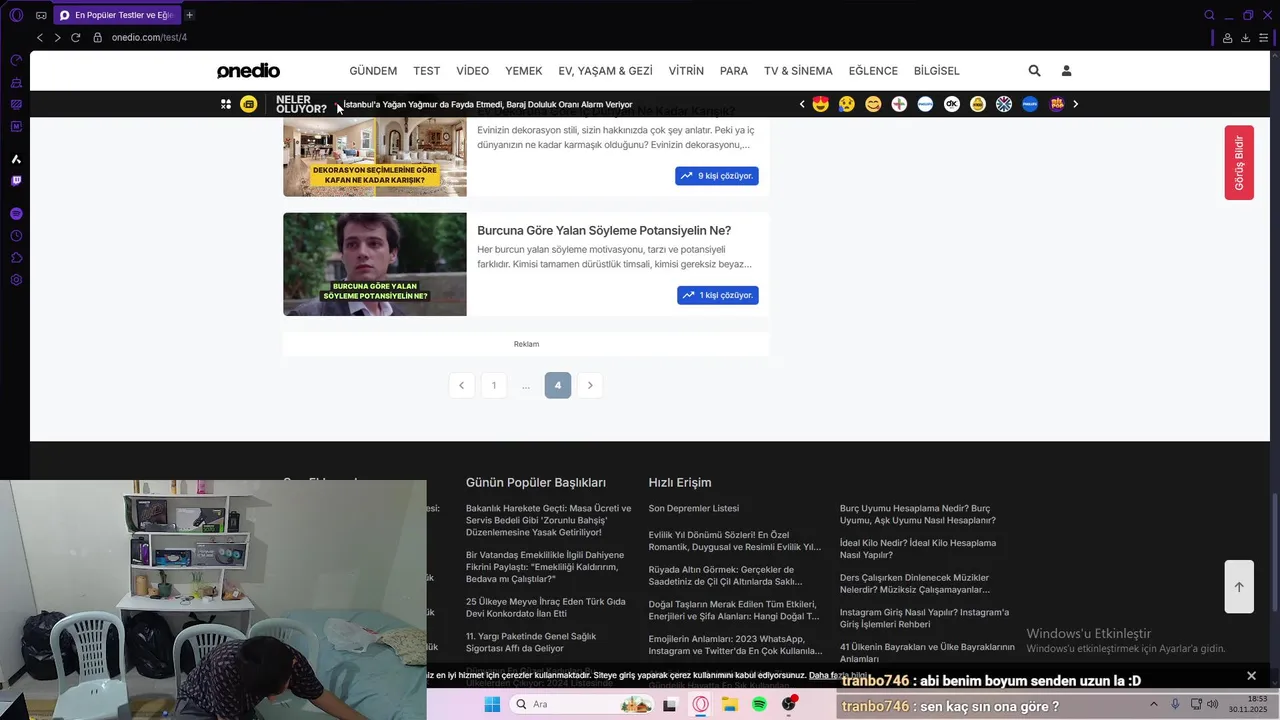This screenshot has height=720, width=1280.
Task: Open the onedio site search icon
Action: [x=1034, y=71]
